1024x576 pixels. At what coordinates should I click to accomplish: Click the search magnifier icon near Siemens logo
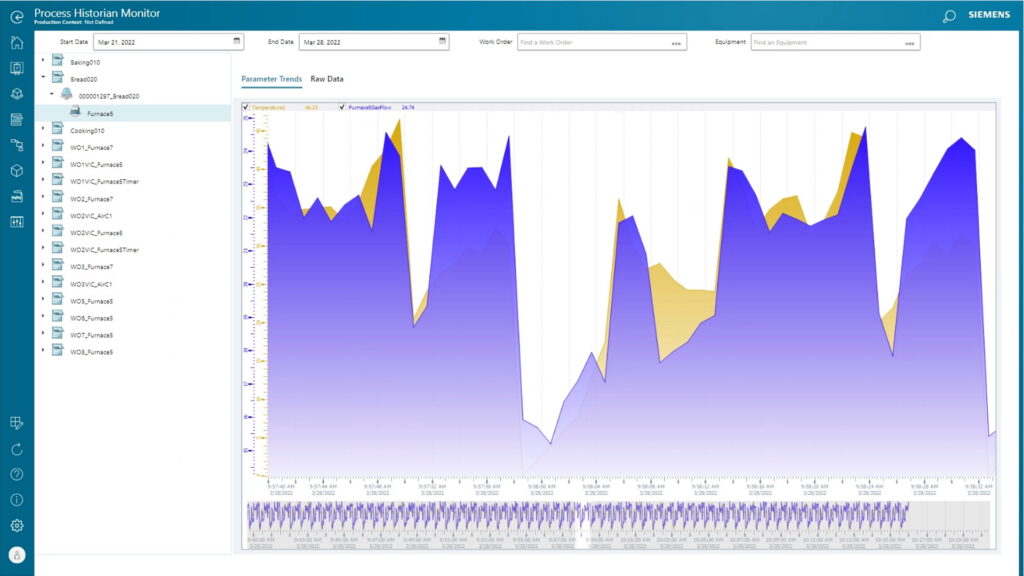(x=949, y=16)
